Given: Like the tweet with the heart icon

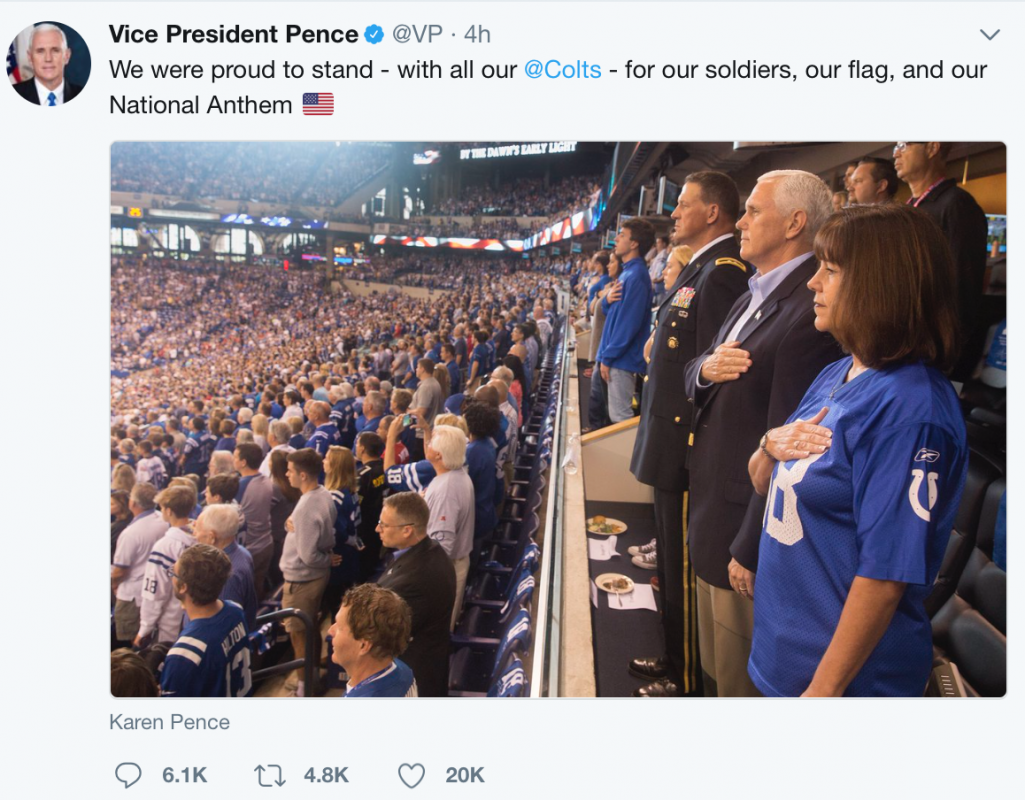Looking at the screenshot, I should click(412, 775).
